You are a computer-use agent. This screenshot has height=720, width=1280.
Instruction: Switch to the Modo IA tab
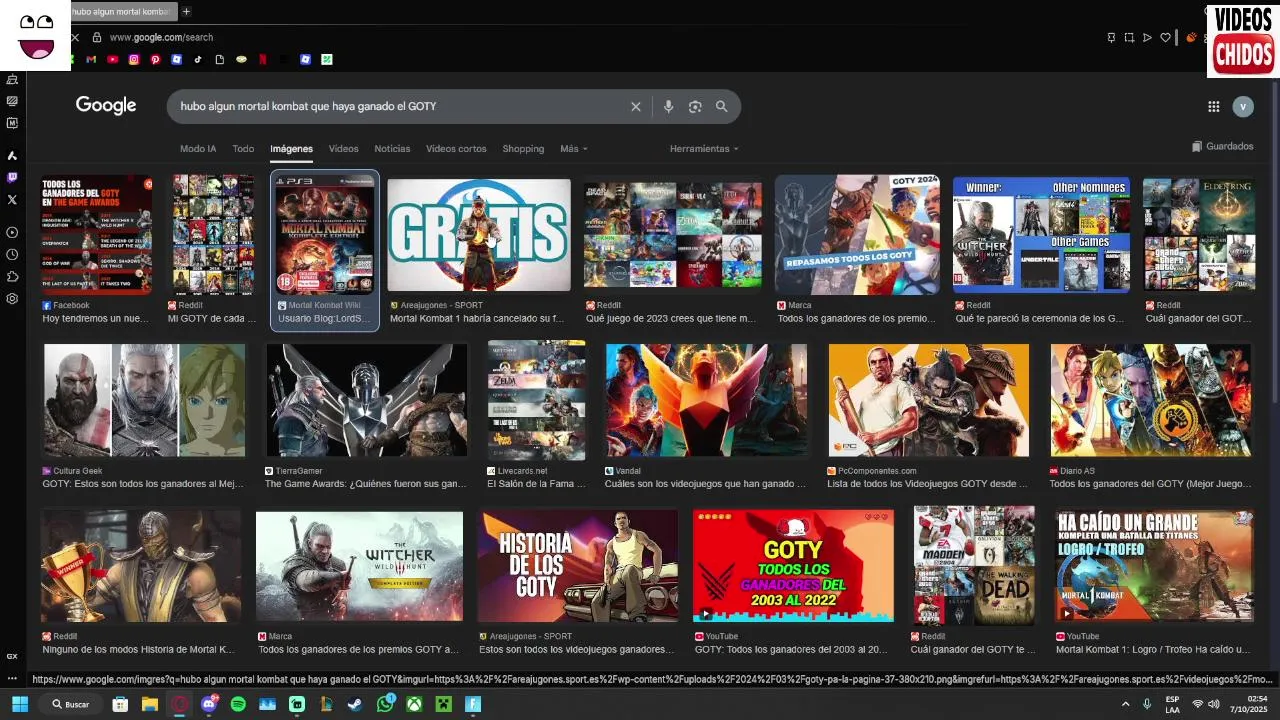pyautogui.click(x=198, y=148)
